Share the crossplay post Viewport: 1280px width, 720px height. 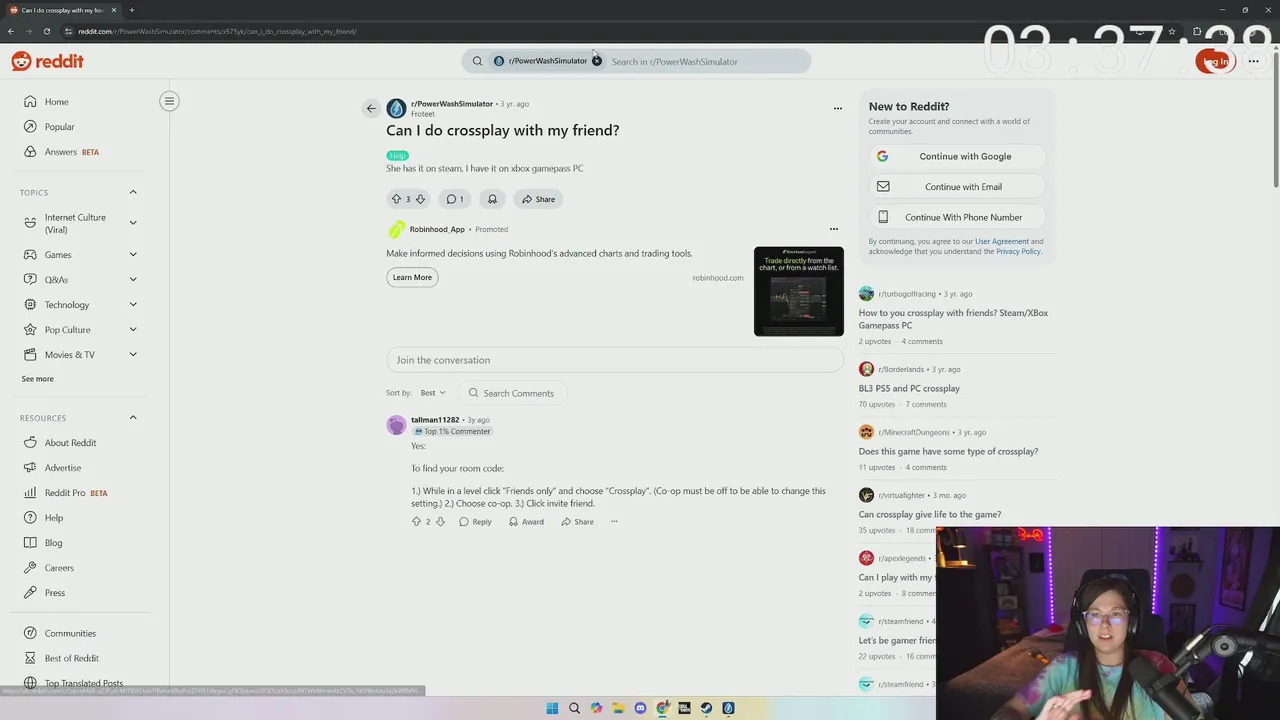point(538,199)
